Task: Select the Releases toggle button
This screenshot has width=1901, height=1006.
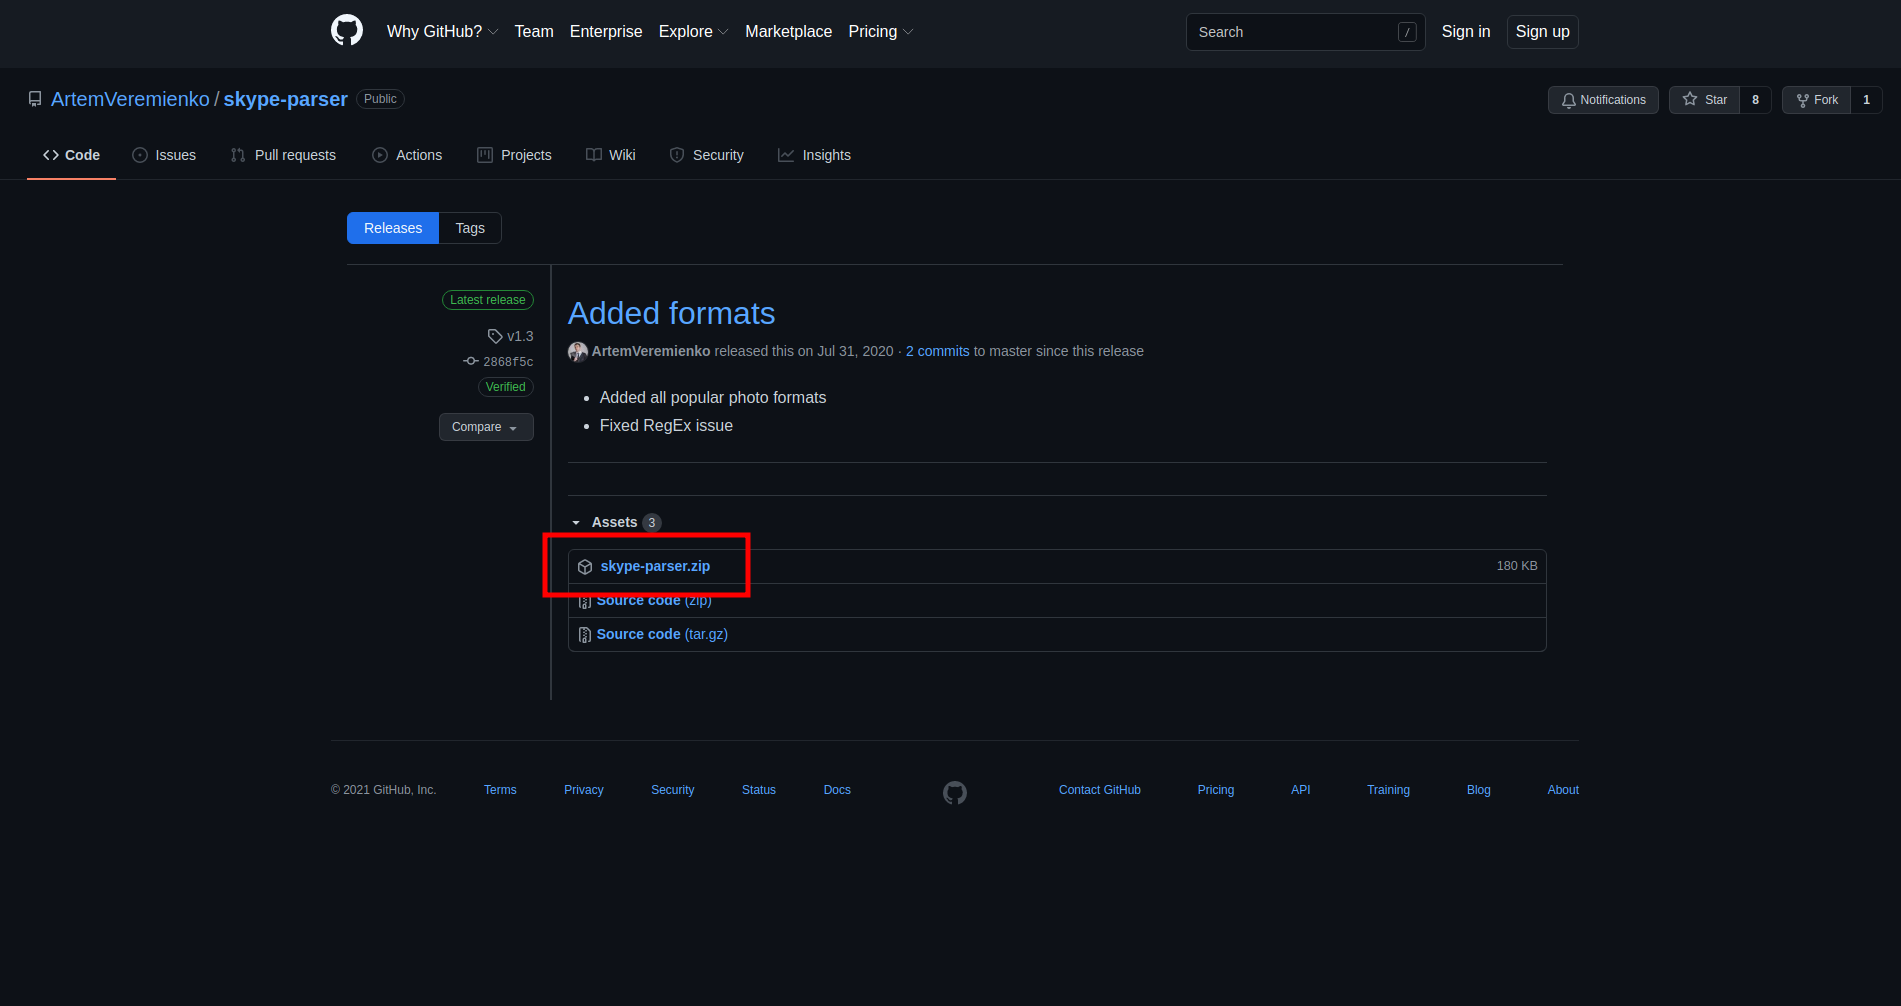Action: tap(393, 228)
